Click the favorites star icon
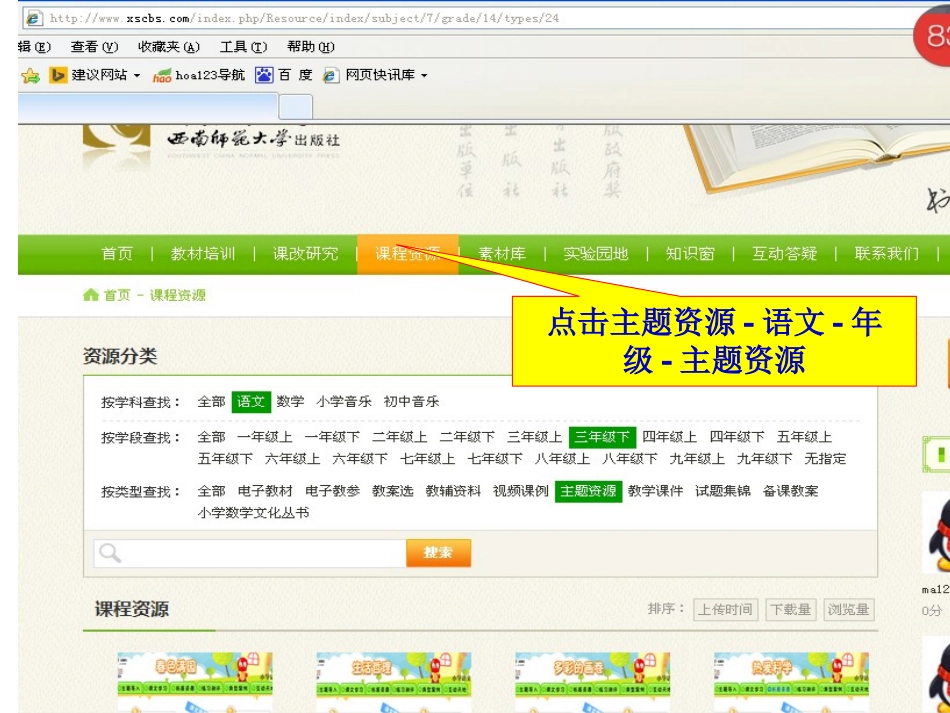The width and height of the screenshot is (950, 713). [x=30, y=76]
